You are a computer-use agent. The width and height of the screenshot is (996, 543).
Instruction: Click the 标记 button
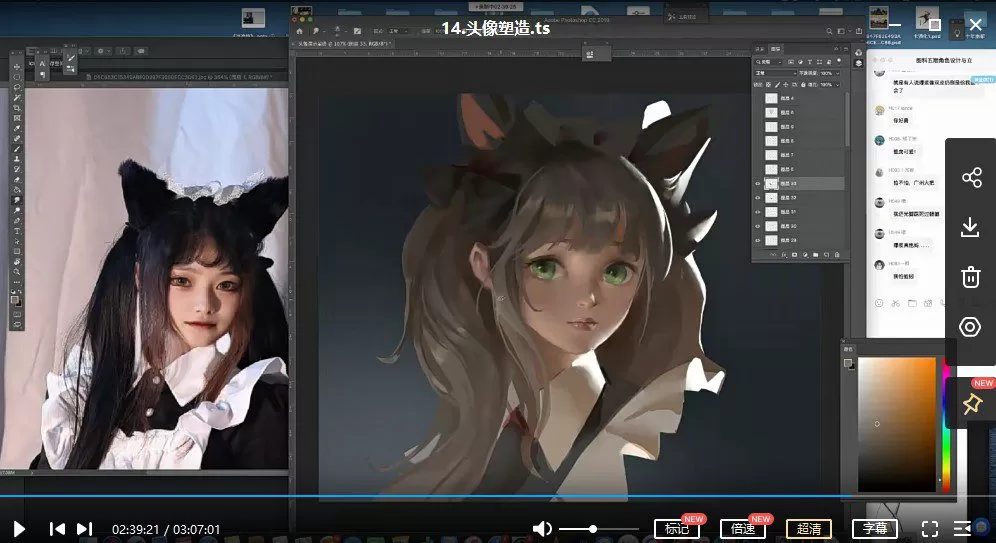pyautogui.click(x=677, y=528)
